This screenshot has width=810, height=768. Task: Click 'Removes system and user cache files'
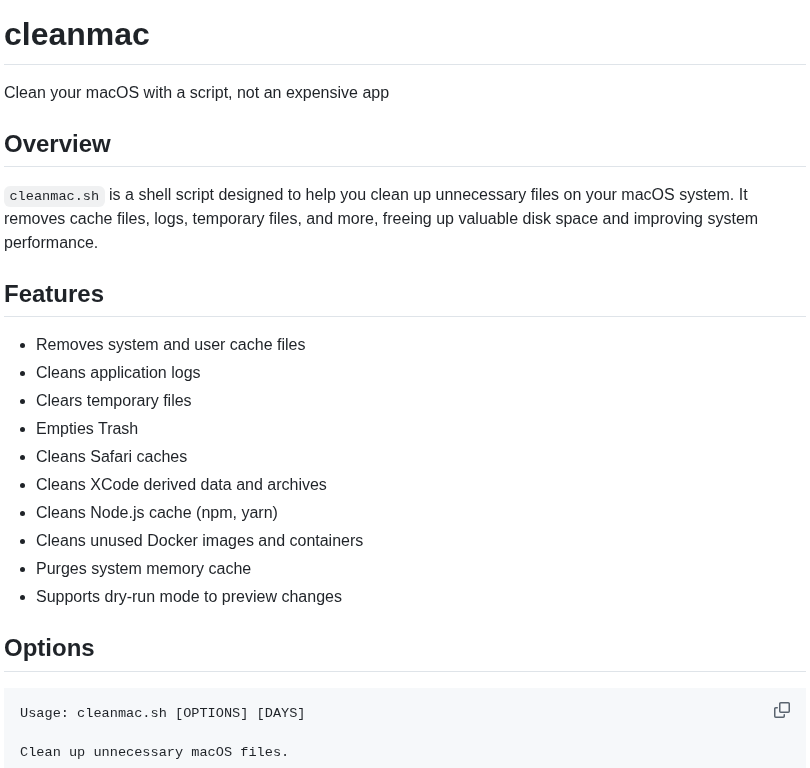click(170, 344)
